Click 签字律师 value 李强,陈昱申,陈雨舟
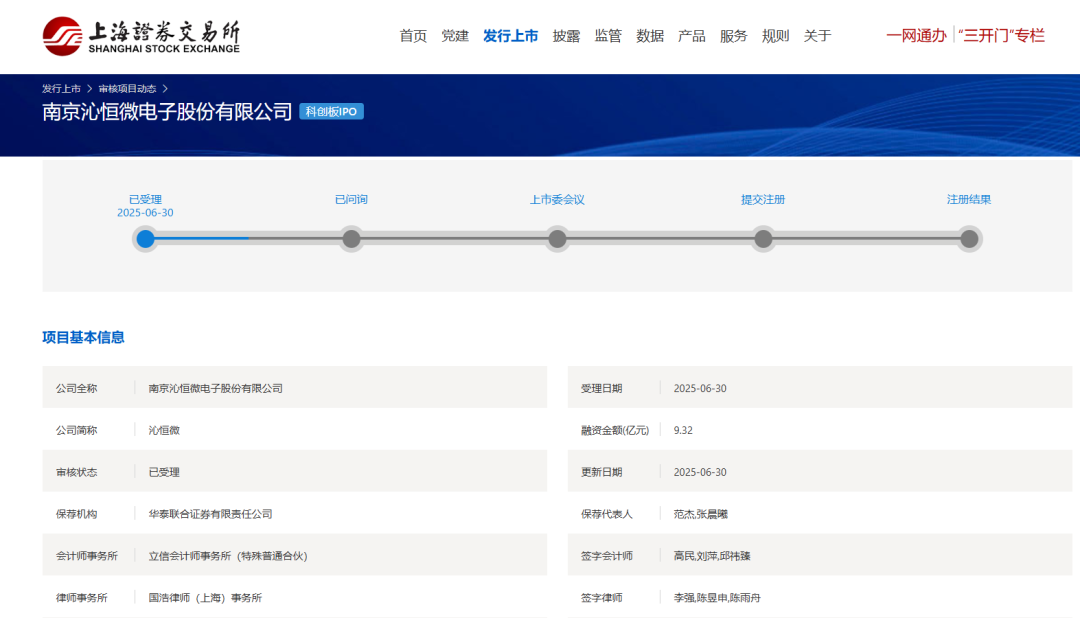The height and width of the screenshot is (618, 1080). point(717,598)
